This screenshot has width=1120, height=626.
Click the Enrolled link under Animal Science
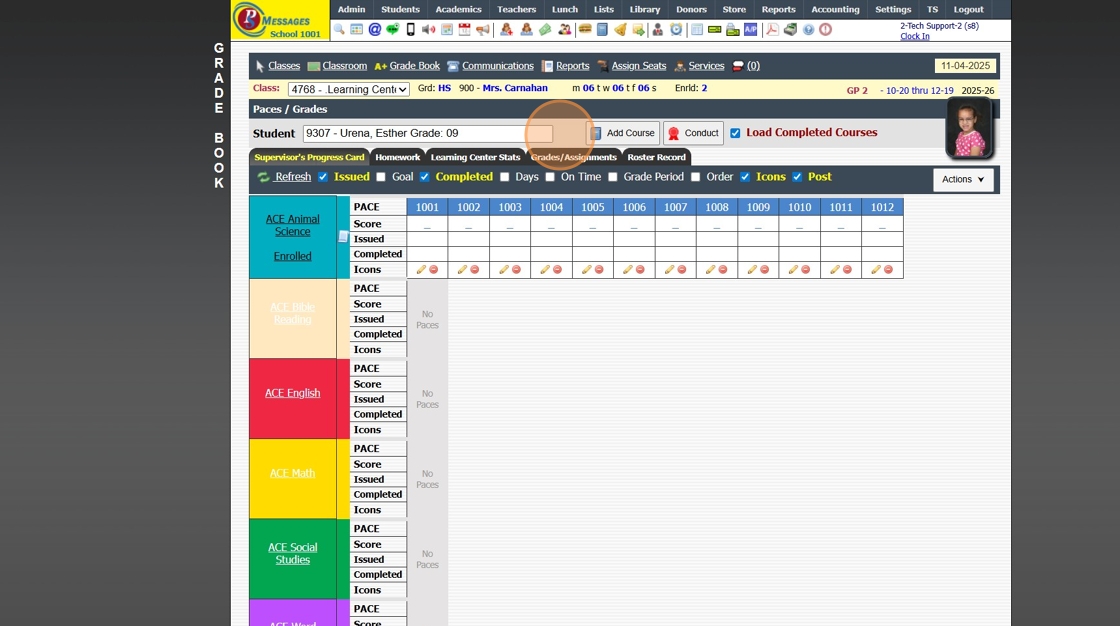click(293, 256)
